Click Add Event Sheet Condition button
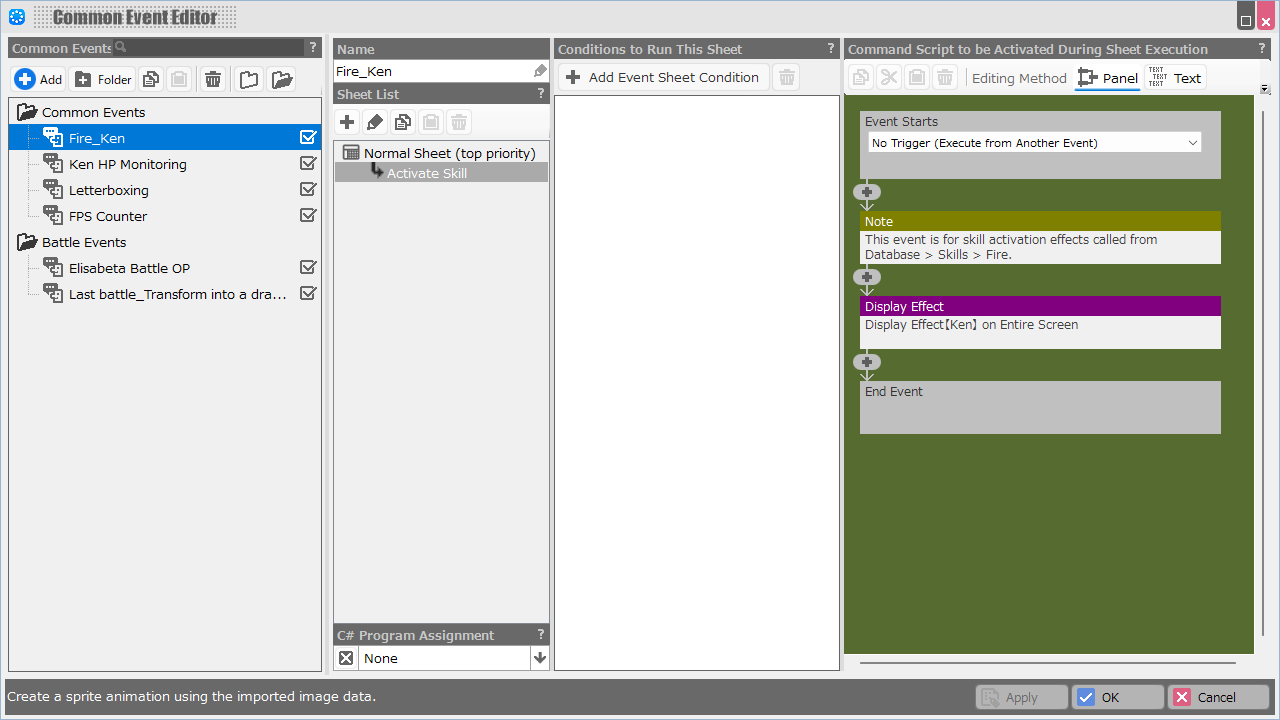The image size is (1280, 720). tap(663, 78)
